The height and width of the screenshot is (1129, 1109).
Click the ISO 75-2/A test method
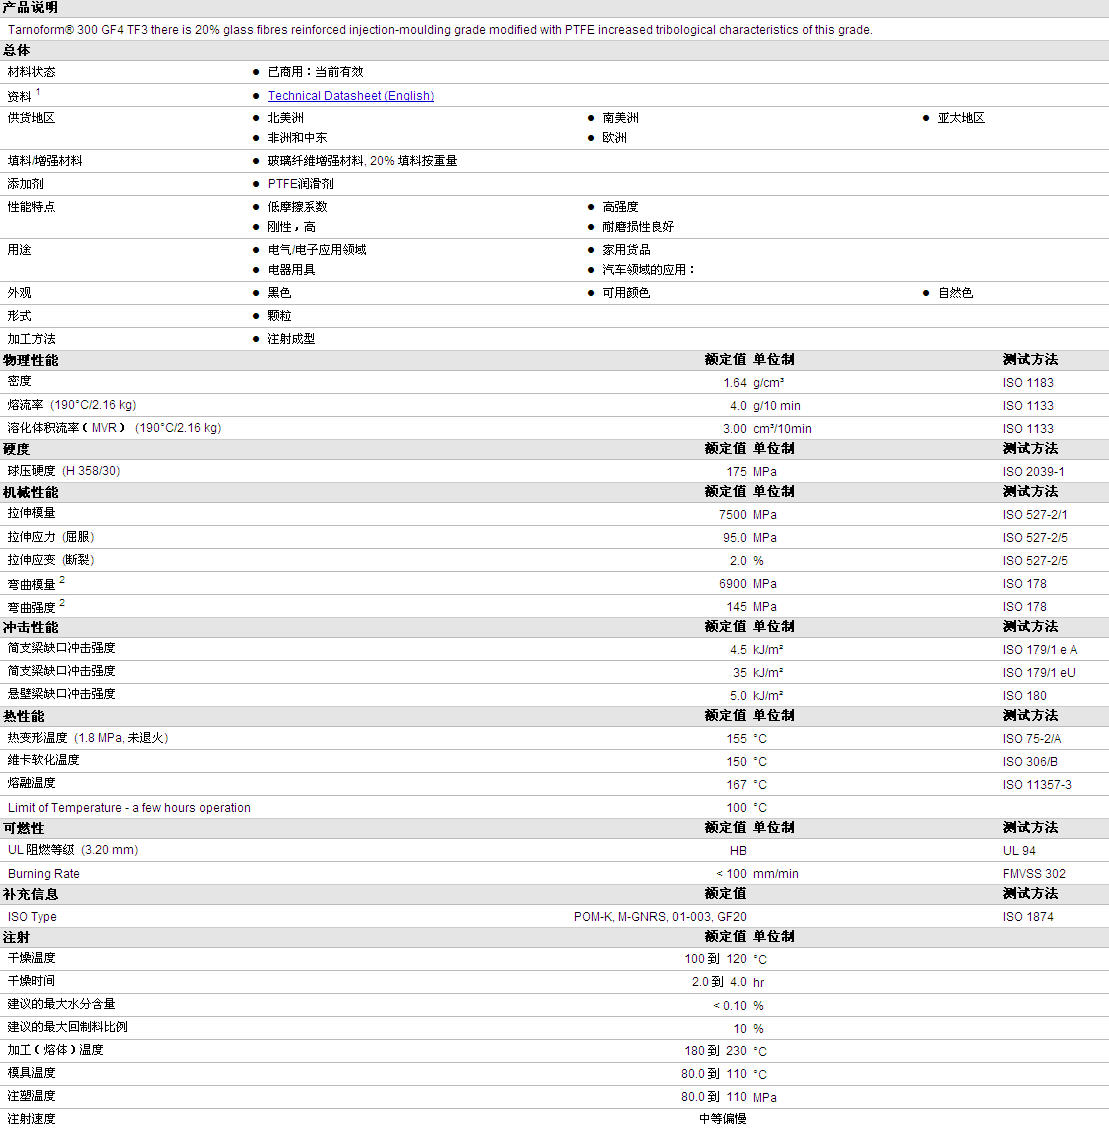[x=1032, y=740]
